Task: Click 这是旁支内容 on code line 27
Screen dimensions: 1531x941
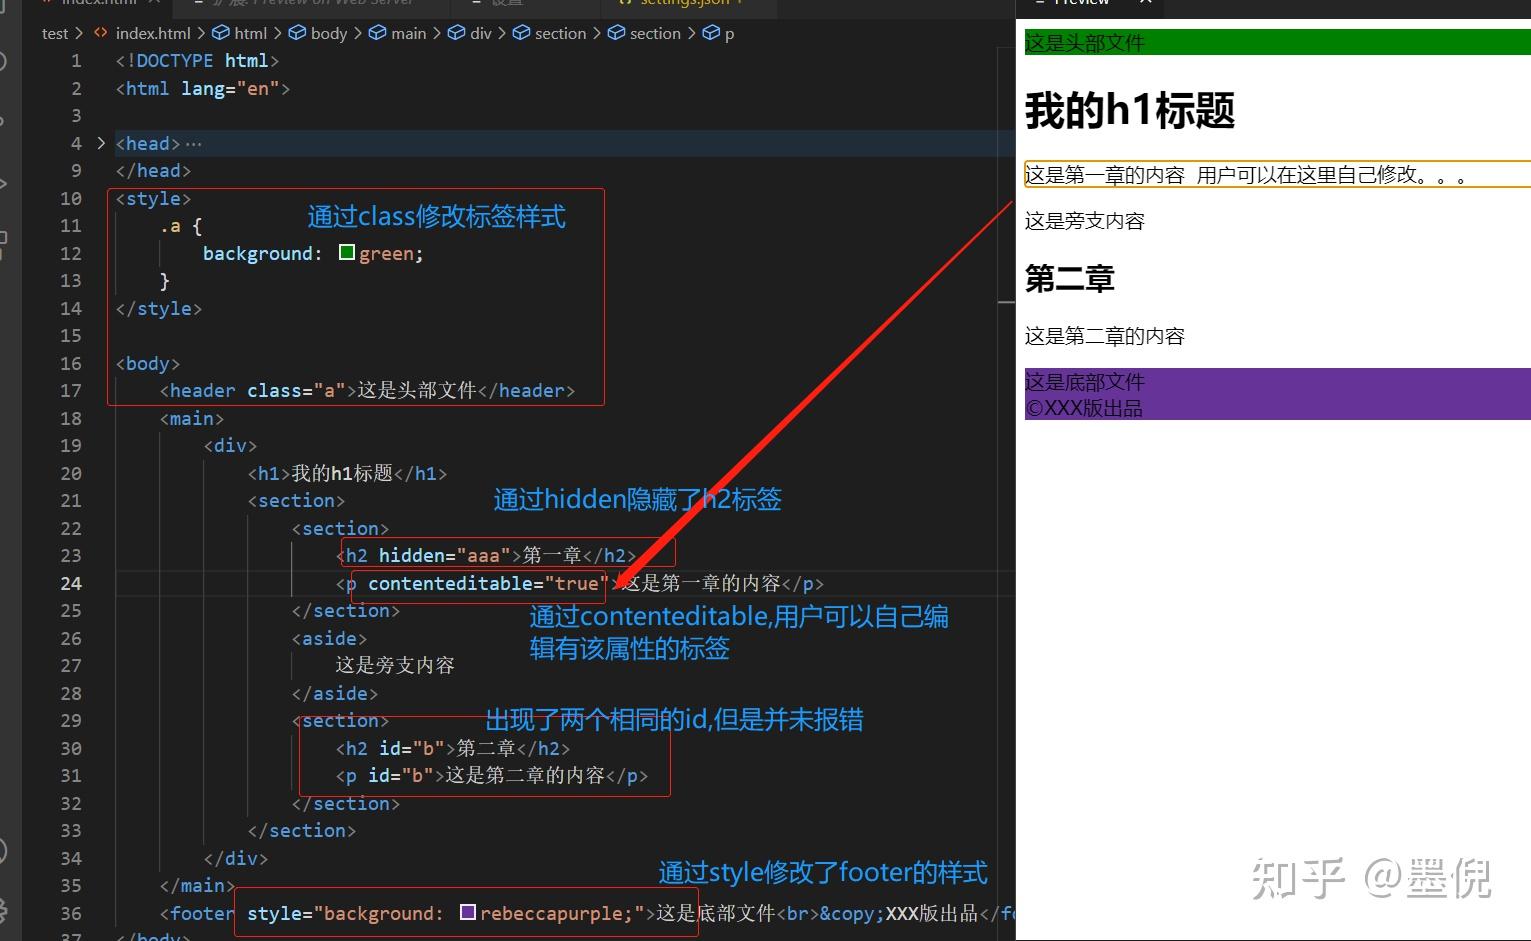Action: tap(395, 665)
